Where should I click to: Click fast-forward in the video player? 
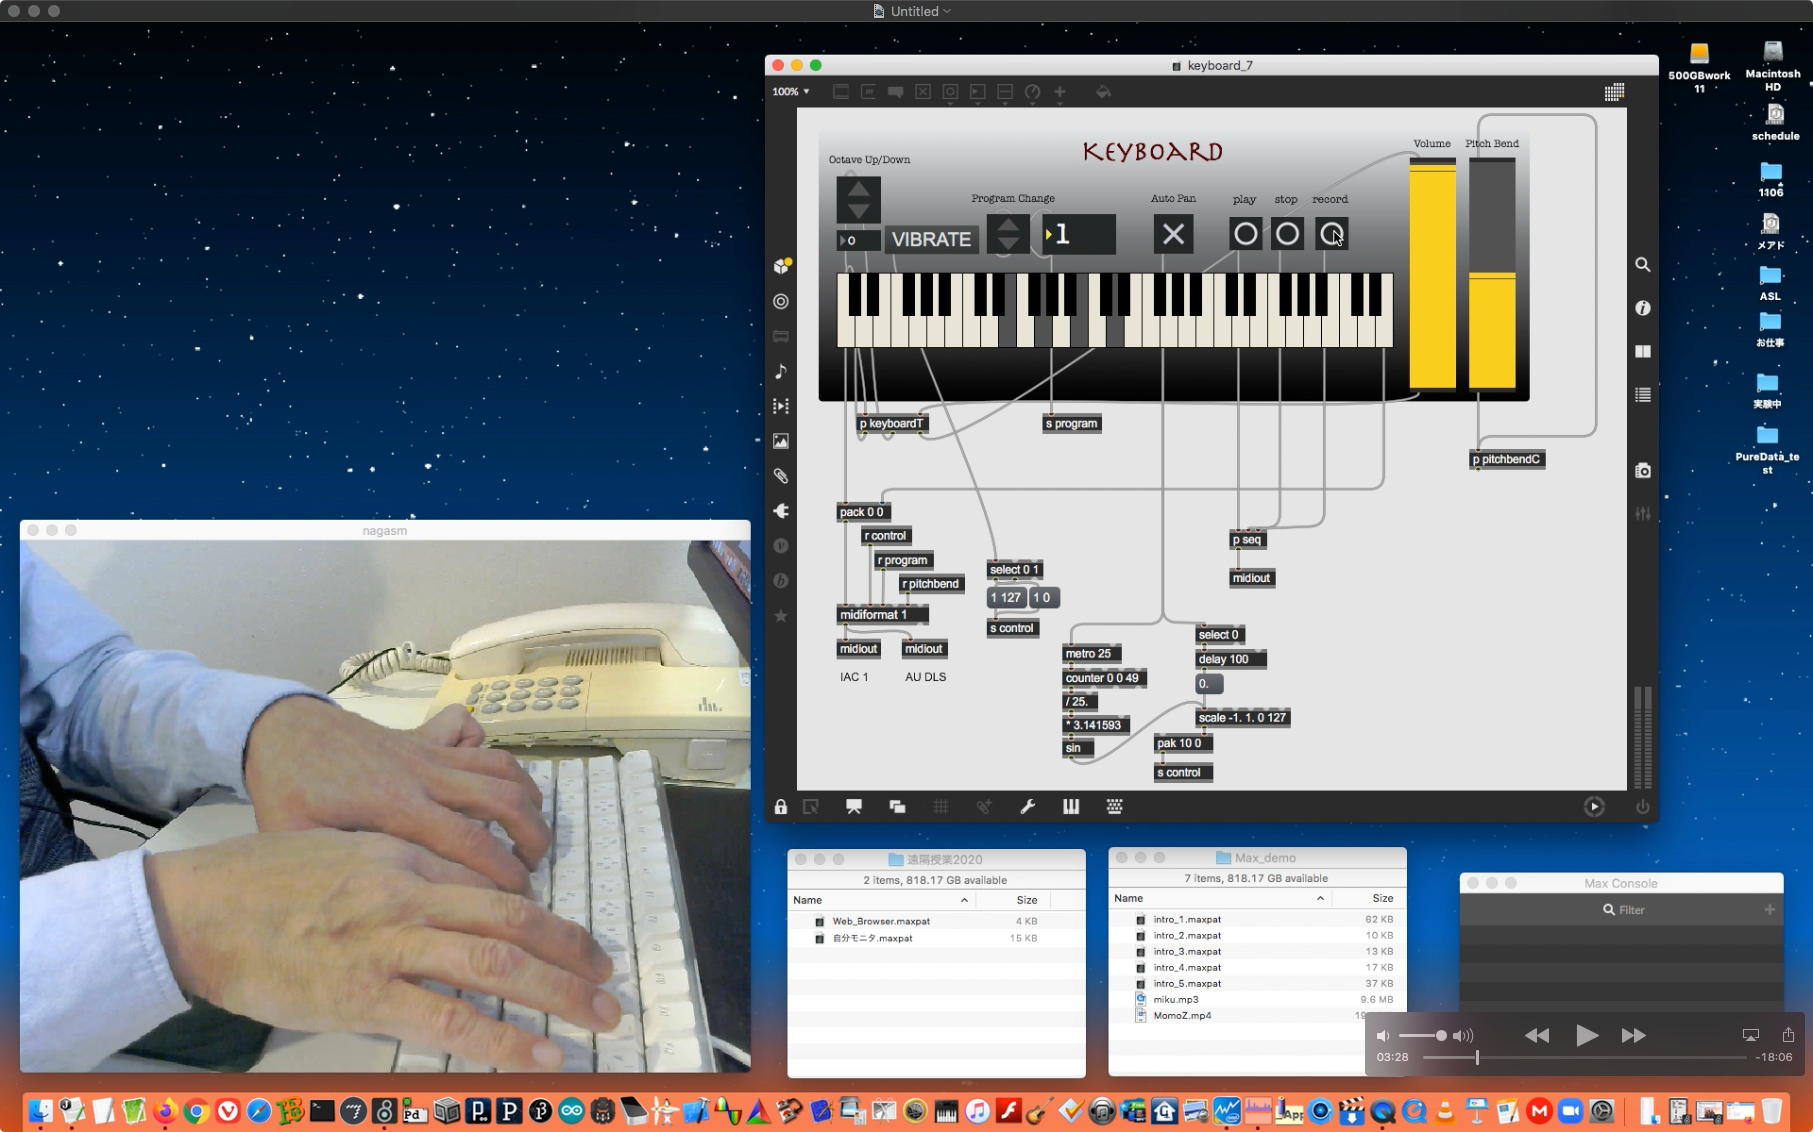(1634, 1035)
